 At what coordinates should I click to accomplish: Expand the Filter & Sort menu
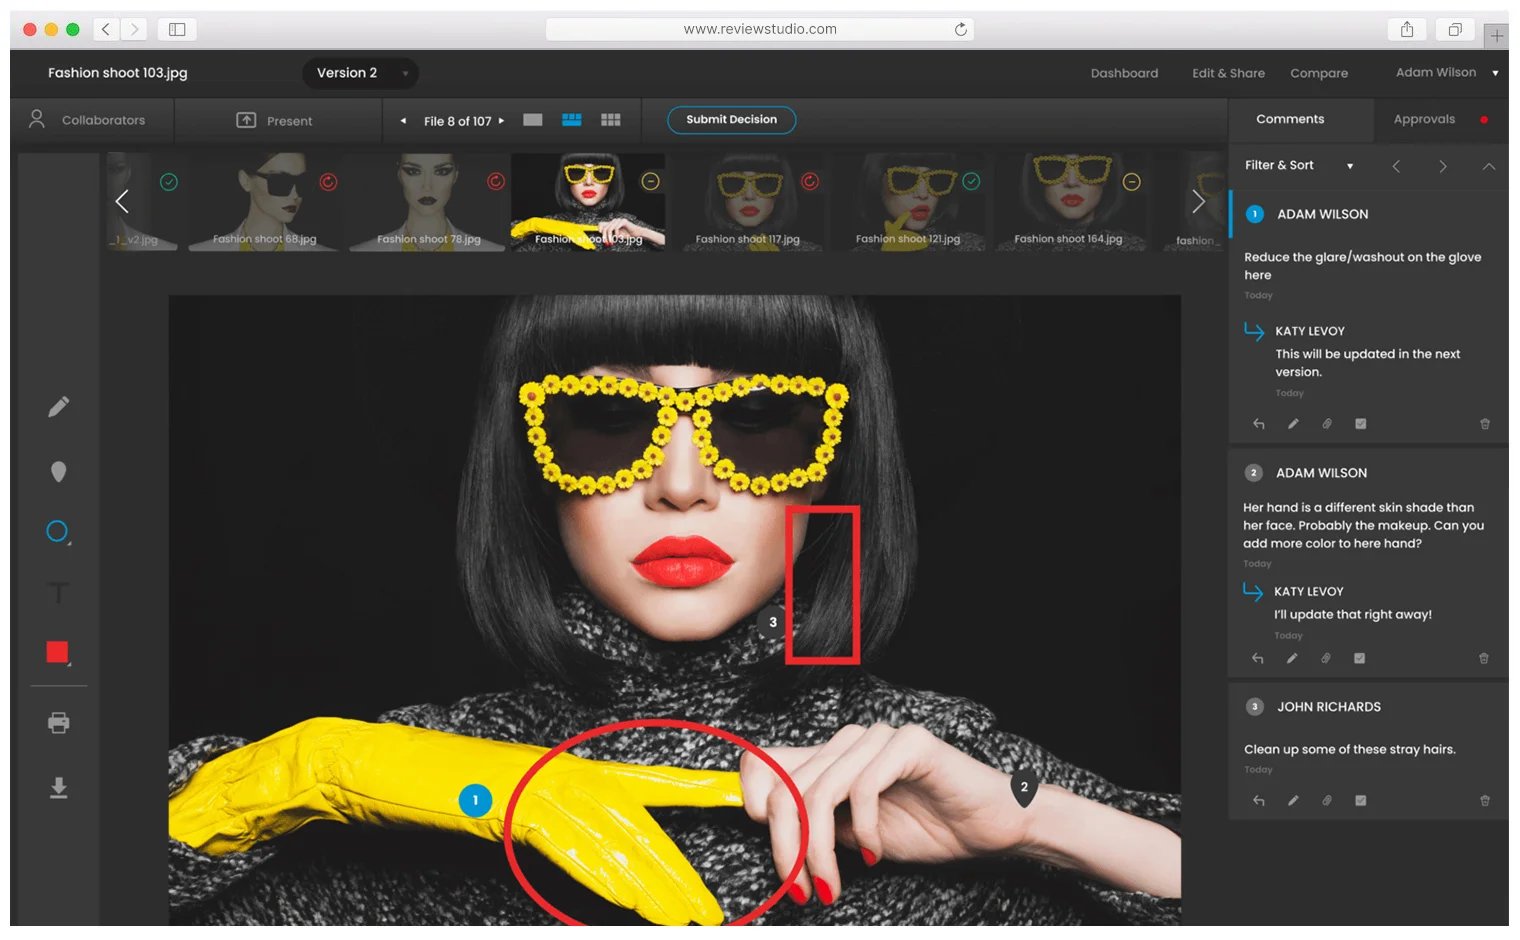(1298, 166)
